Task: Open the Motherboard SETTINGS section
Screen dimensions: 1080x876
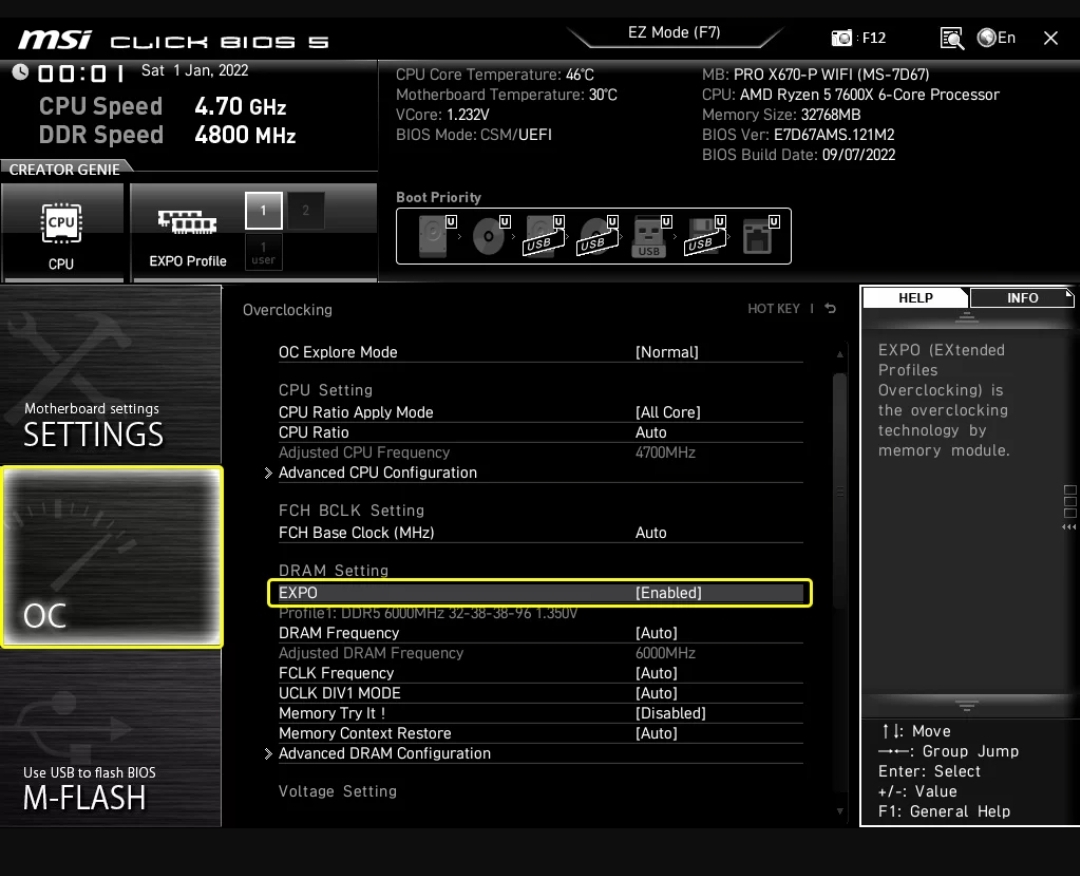Action: 110,375
